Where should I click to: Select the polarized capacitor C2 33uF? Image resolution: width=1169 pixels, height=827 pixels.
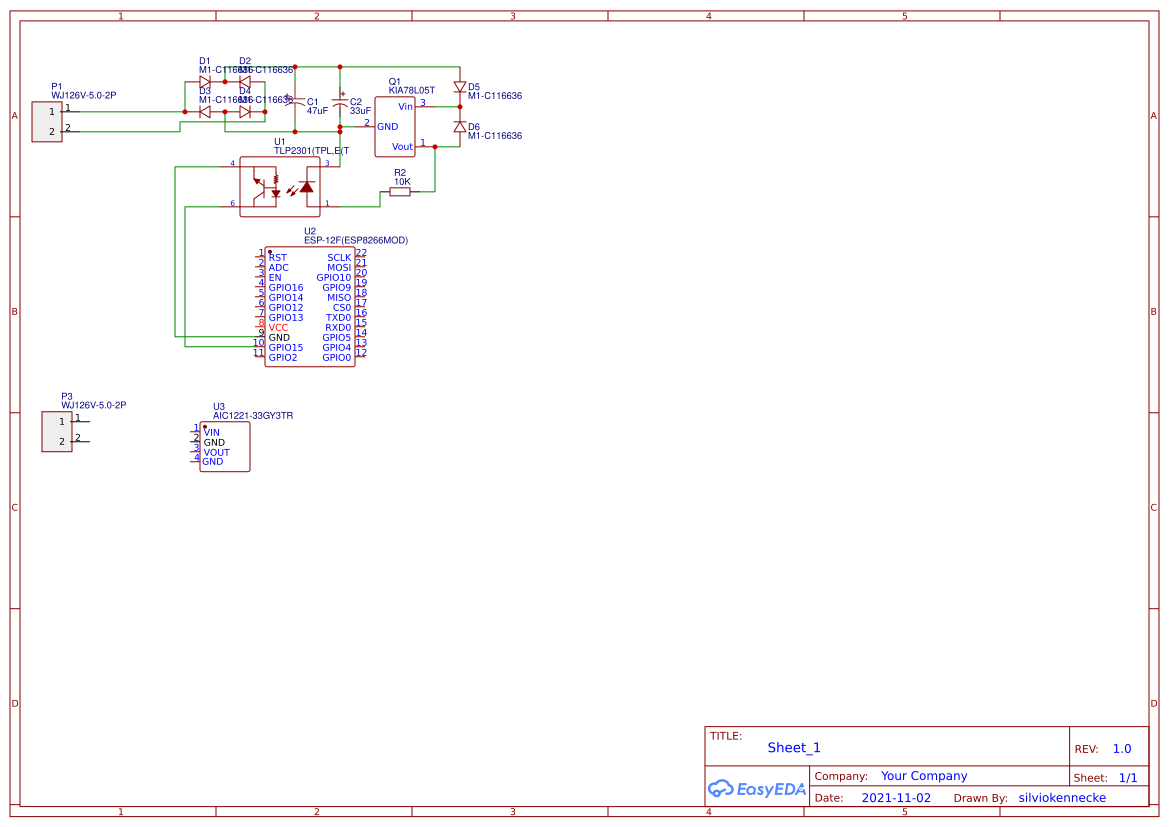[x=341, y=100]
